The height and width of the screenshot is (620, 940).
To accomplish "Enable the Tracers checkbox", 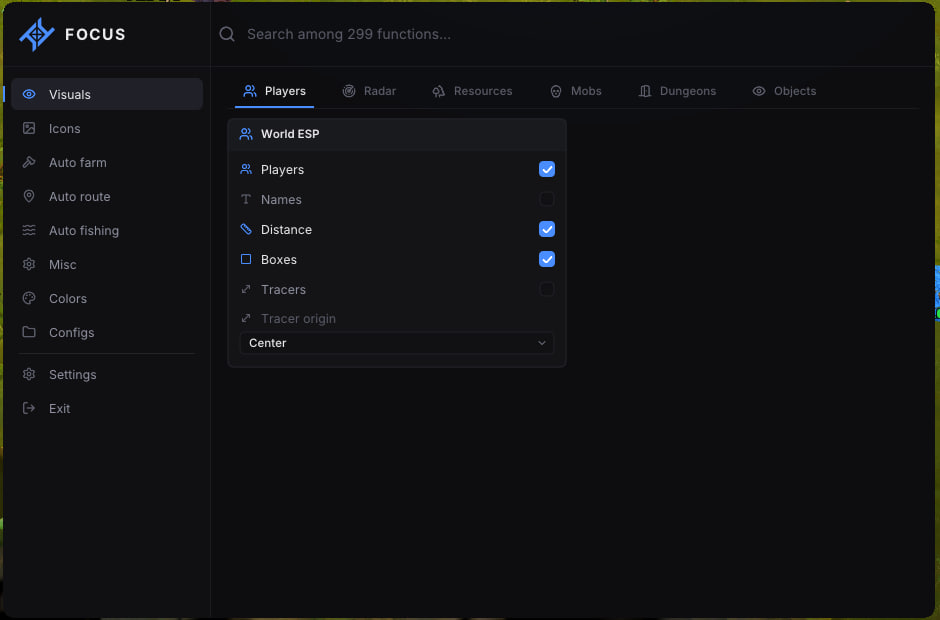I will [x=547, y=289].
